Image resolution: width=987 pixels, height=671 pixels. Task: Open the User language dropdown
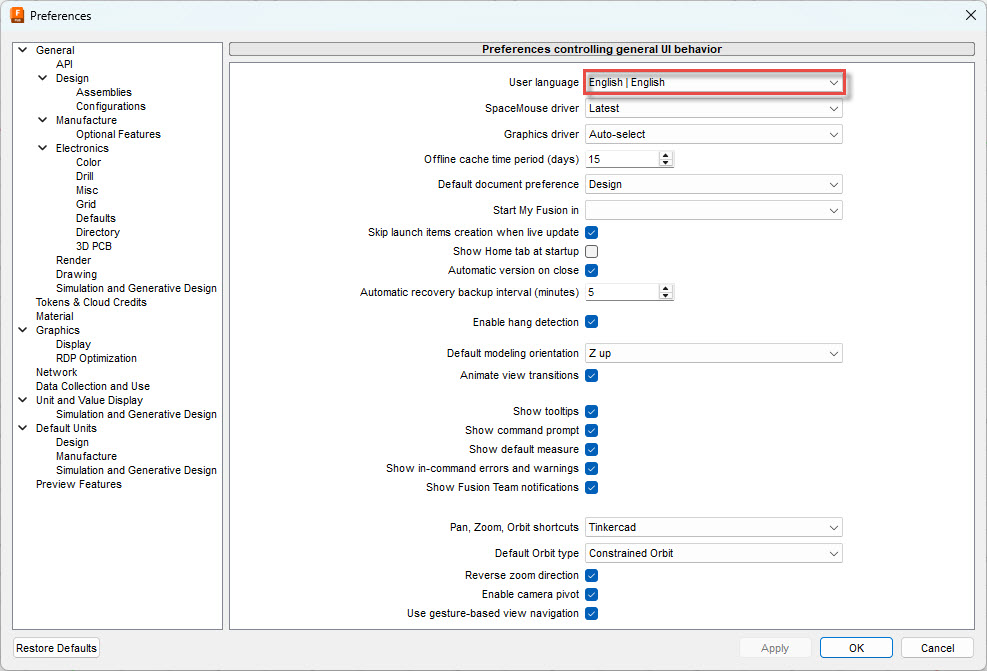pos(714,82)
